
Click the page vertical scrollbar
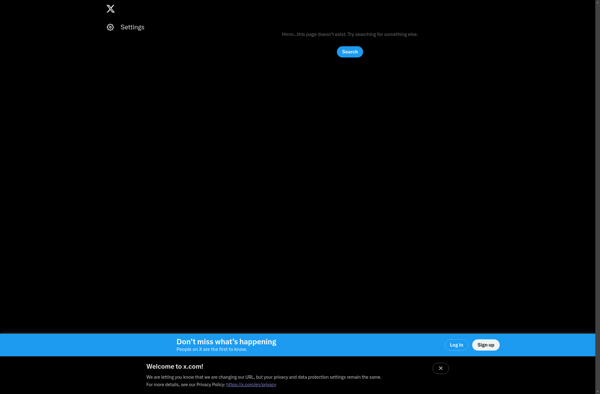click(598, 197)
